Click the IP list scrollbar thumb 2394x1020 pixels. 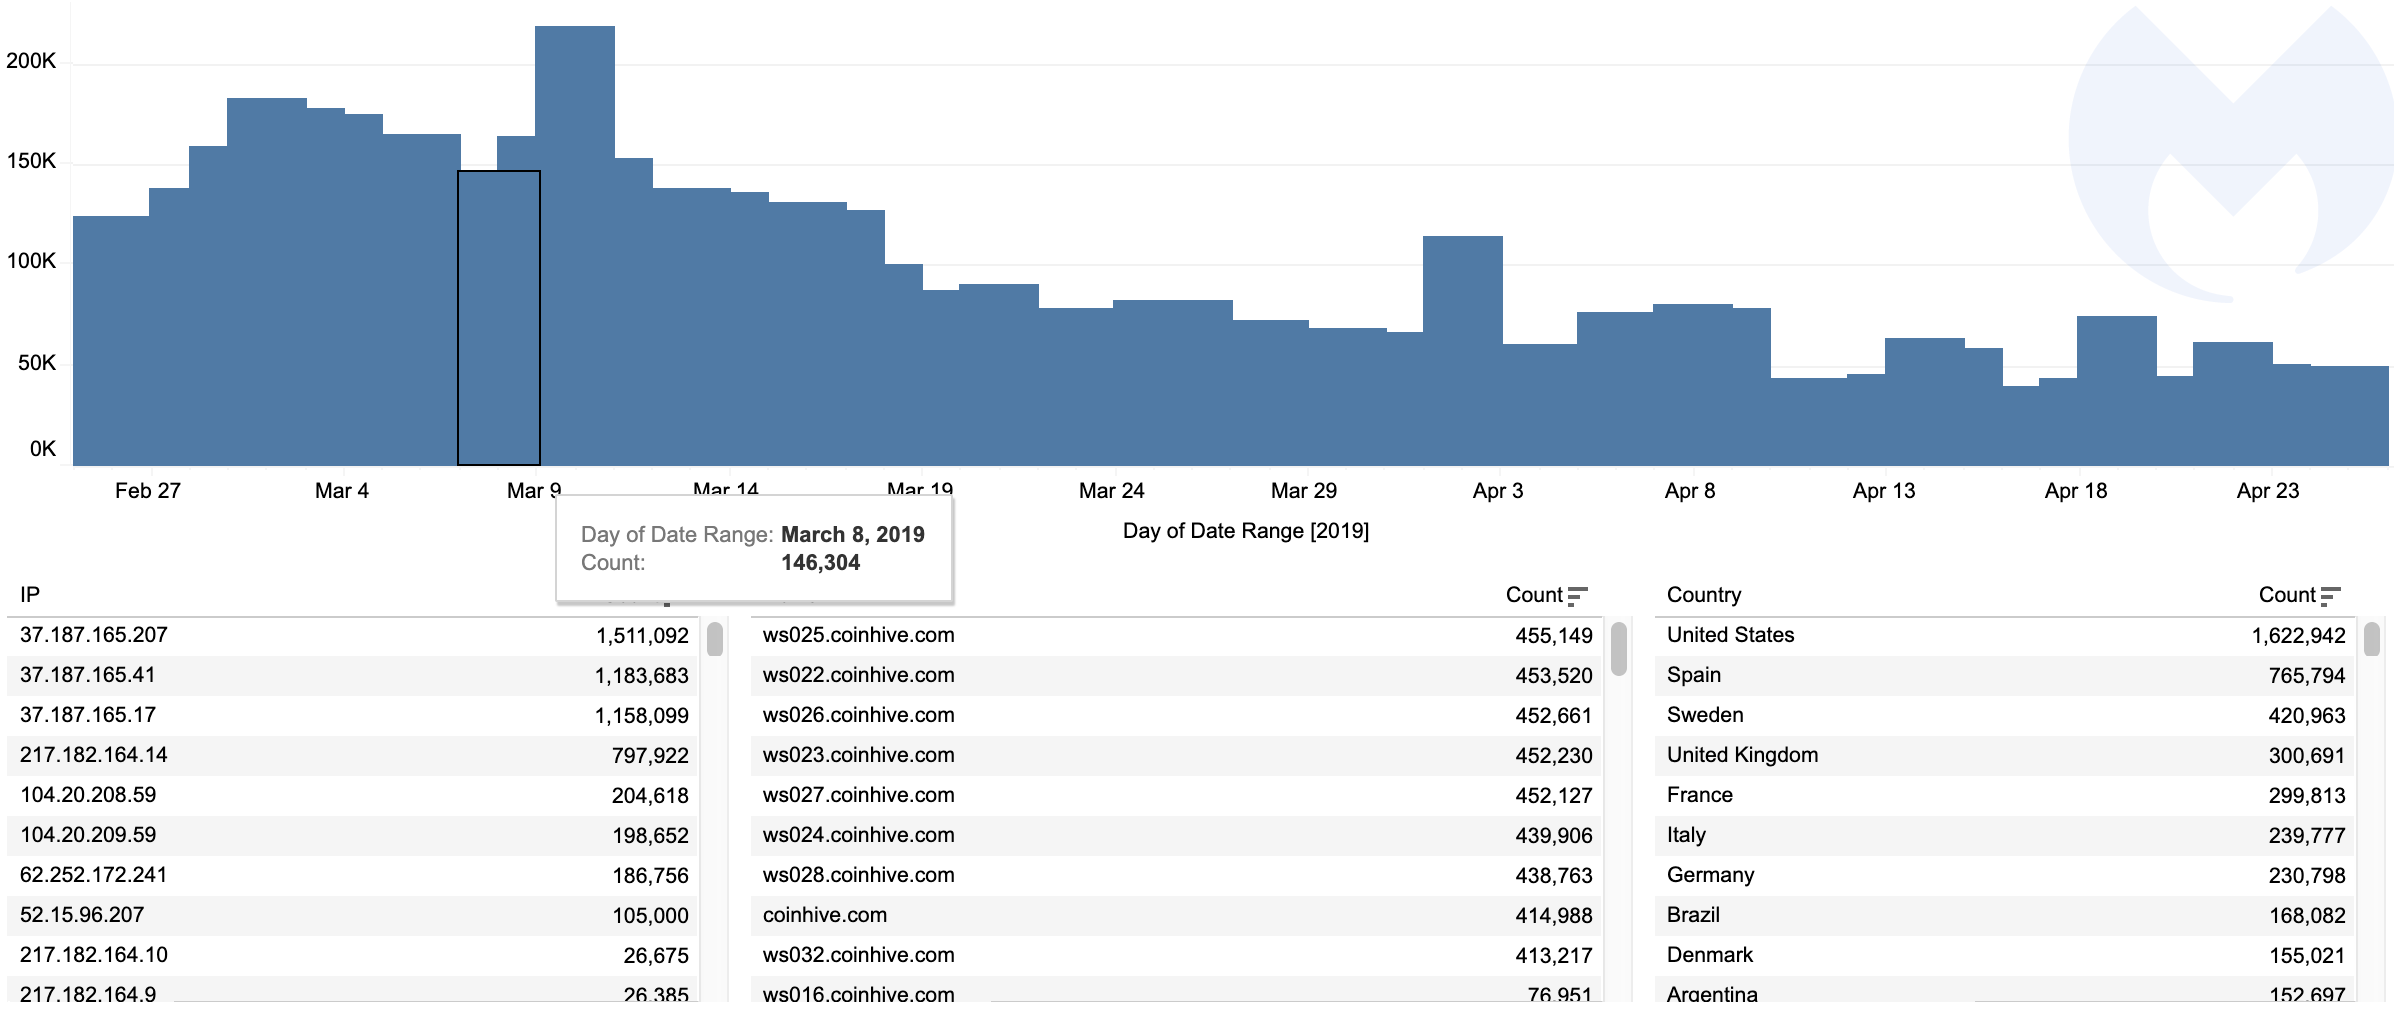pyautogui.click(x=715, y=639)
